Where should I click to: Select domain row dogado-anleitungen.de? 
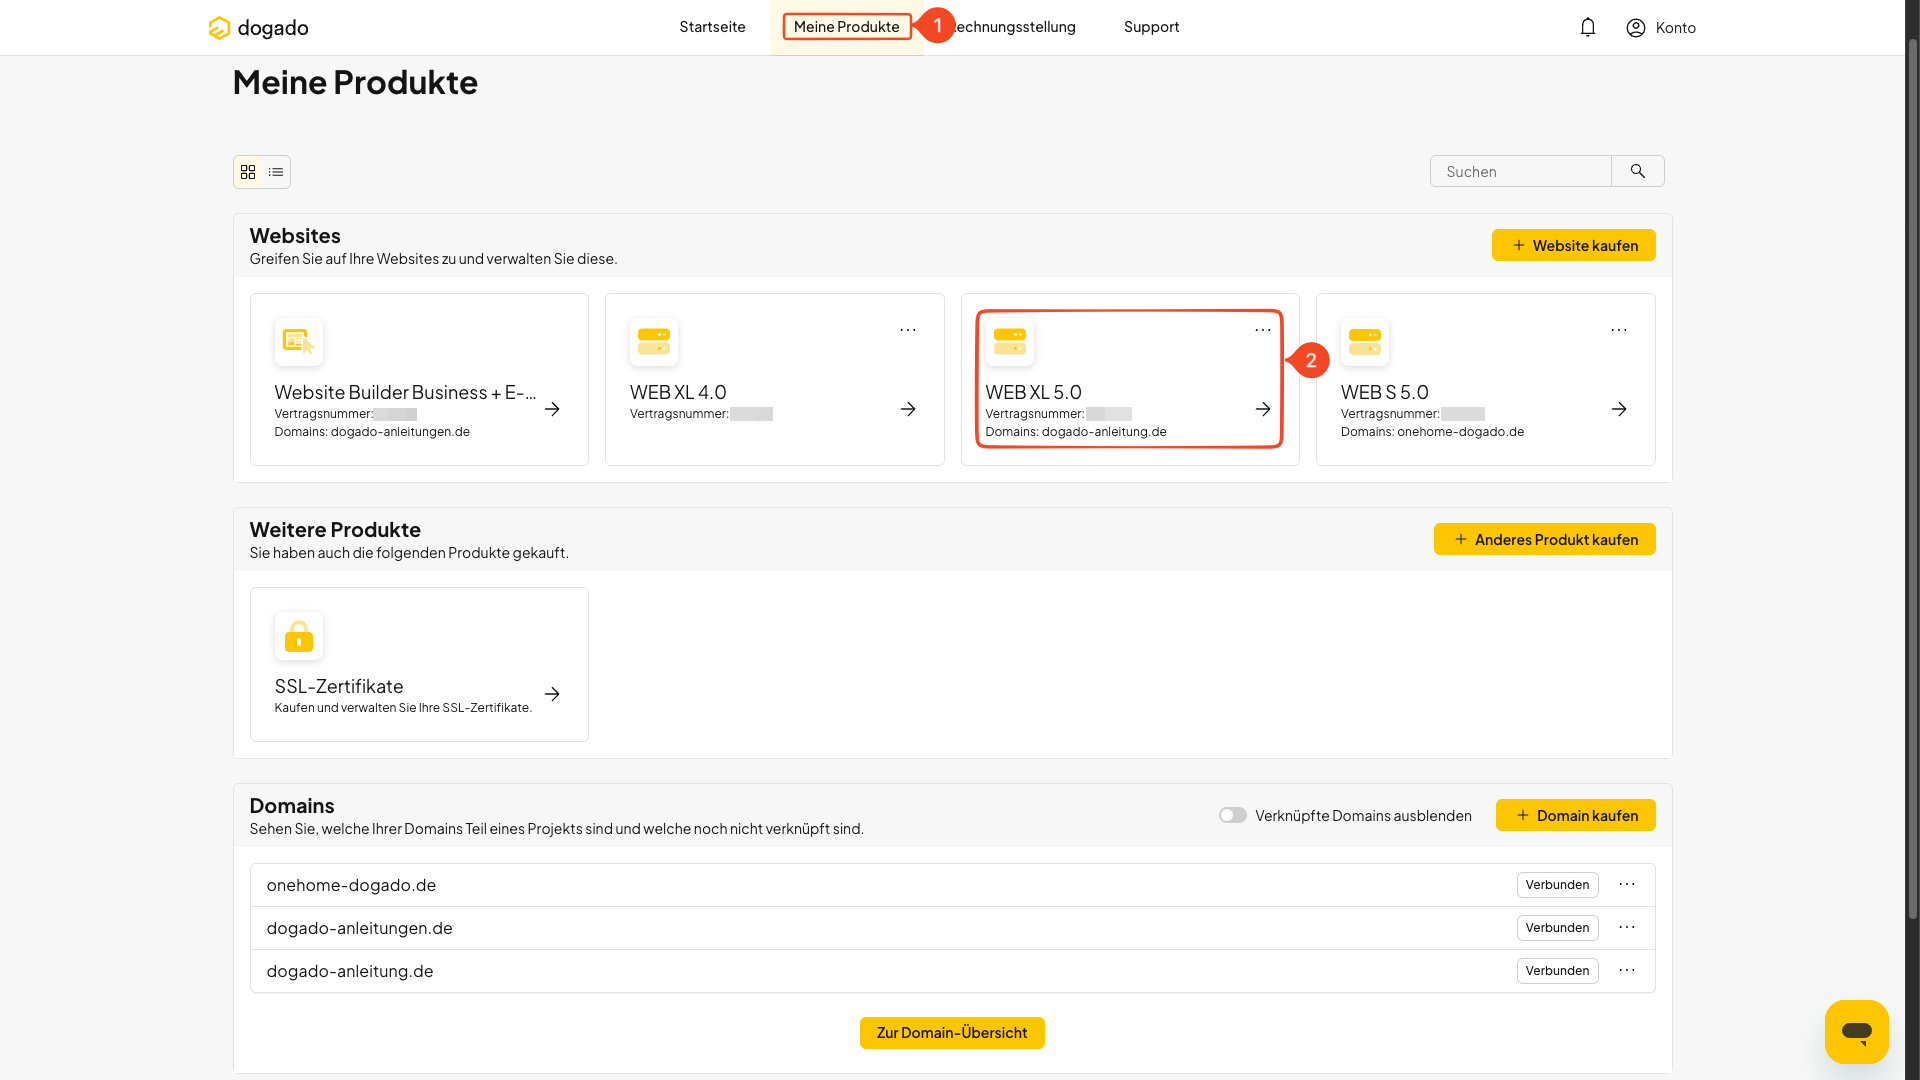[952, 928]
